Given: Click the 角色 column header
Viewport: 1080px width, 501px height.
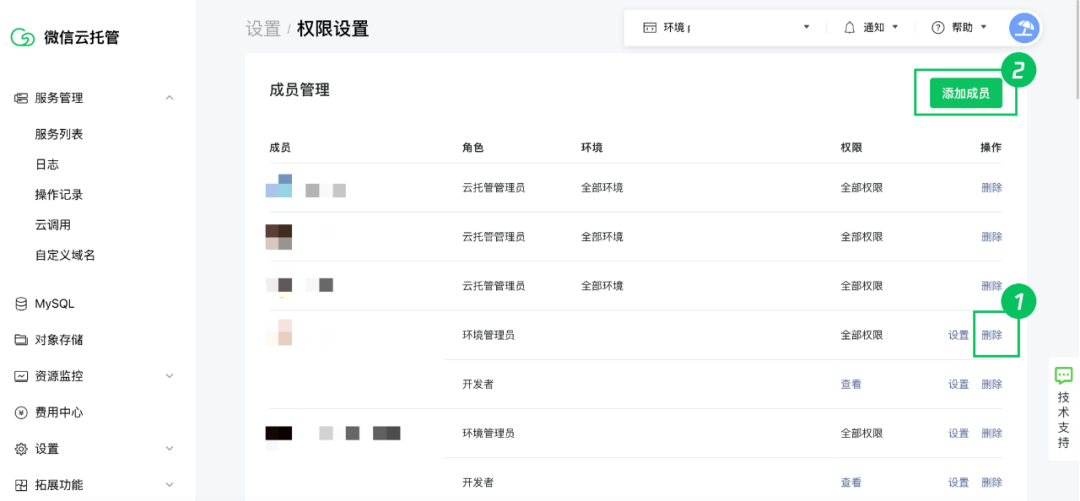Looking at the screenshot, I should click(x=473, y=147).
